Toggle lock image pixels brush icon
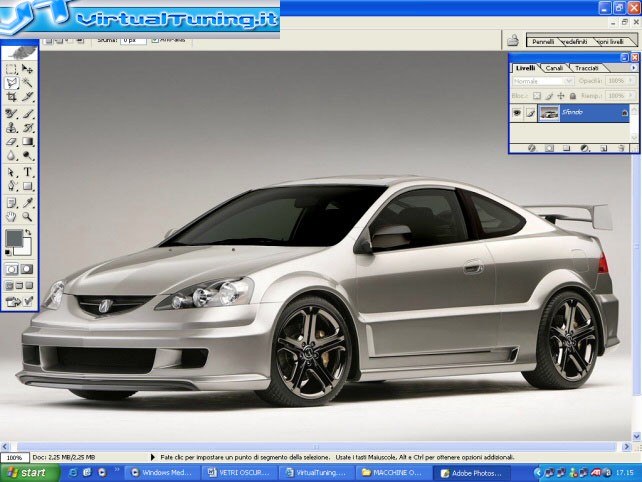The width and height of the screenshot is (642, 482). (549, 96)
